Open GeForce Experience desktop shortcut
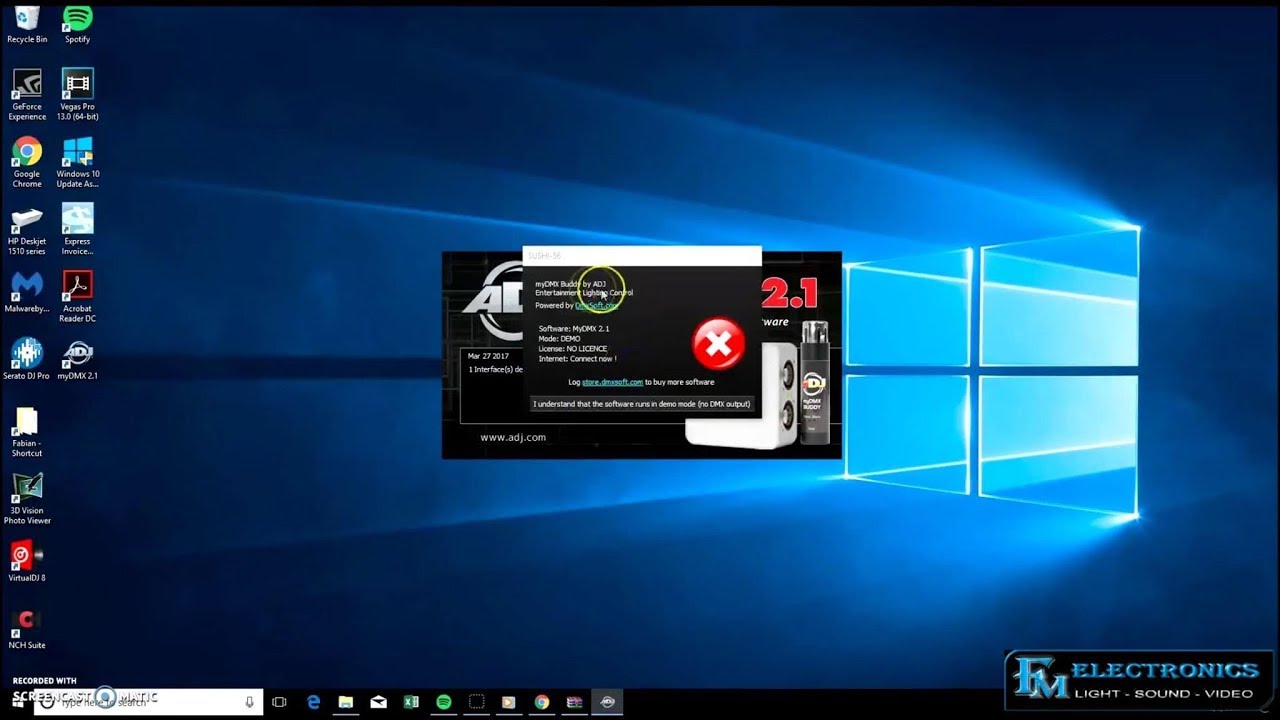1280x720 pixels. pos(27,95)
